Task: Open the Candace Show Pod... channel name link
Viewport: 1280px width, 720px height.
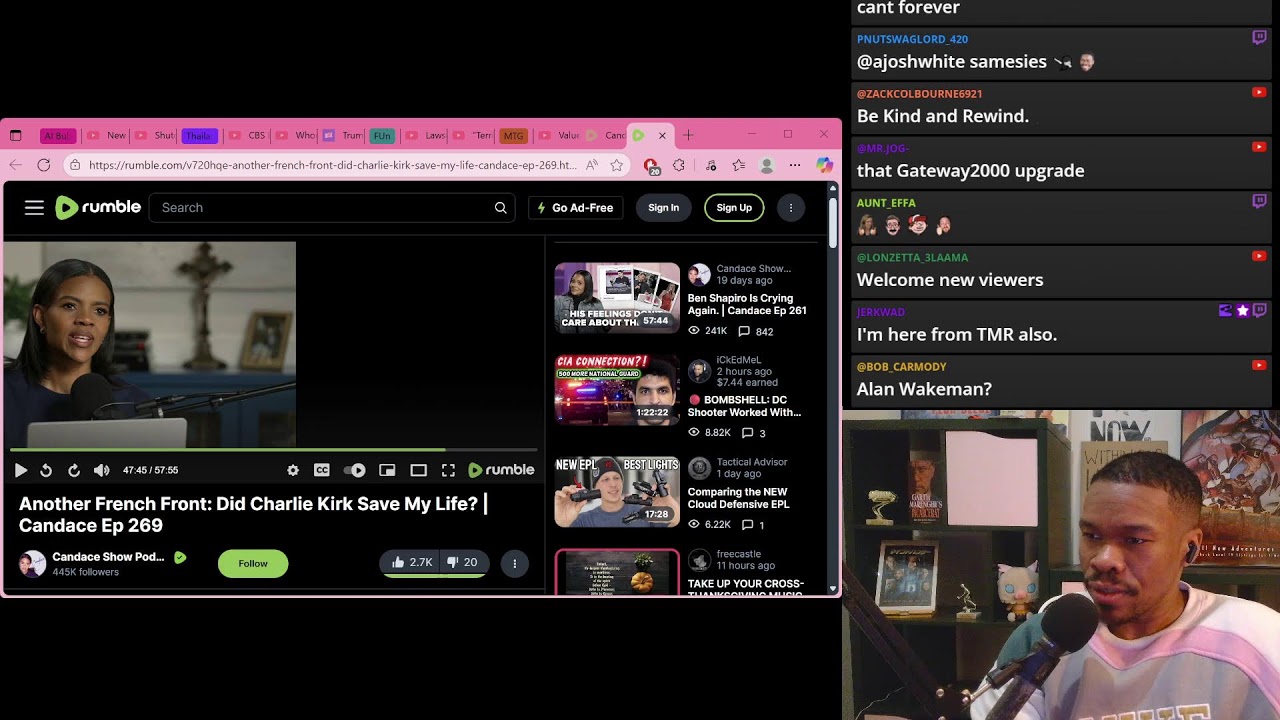Action: click(108, 557)
